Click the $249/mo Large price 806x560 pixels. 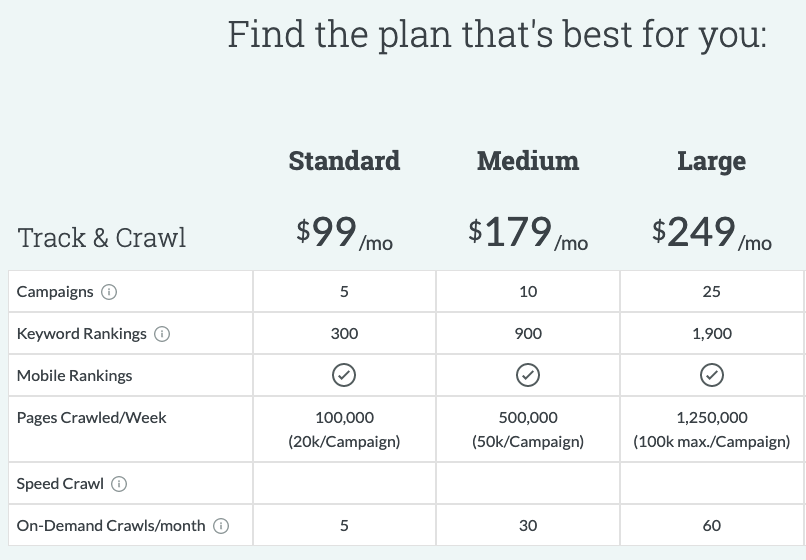(711, 235)
